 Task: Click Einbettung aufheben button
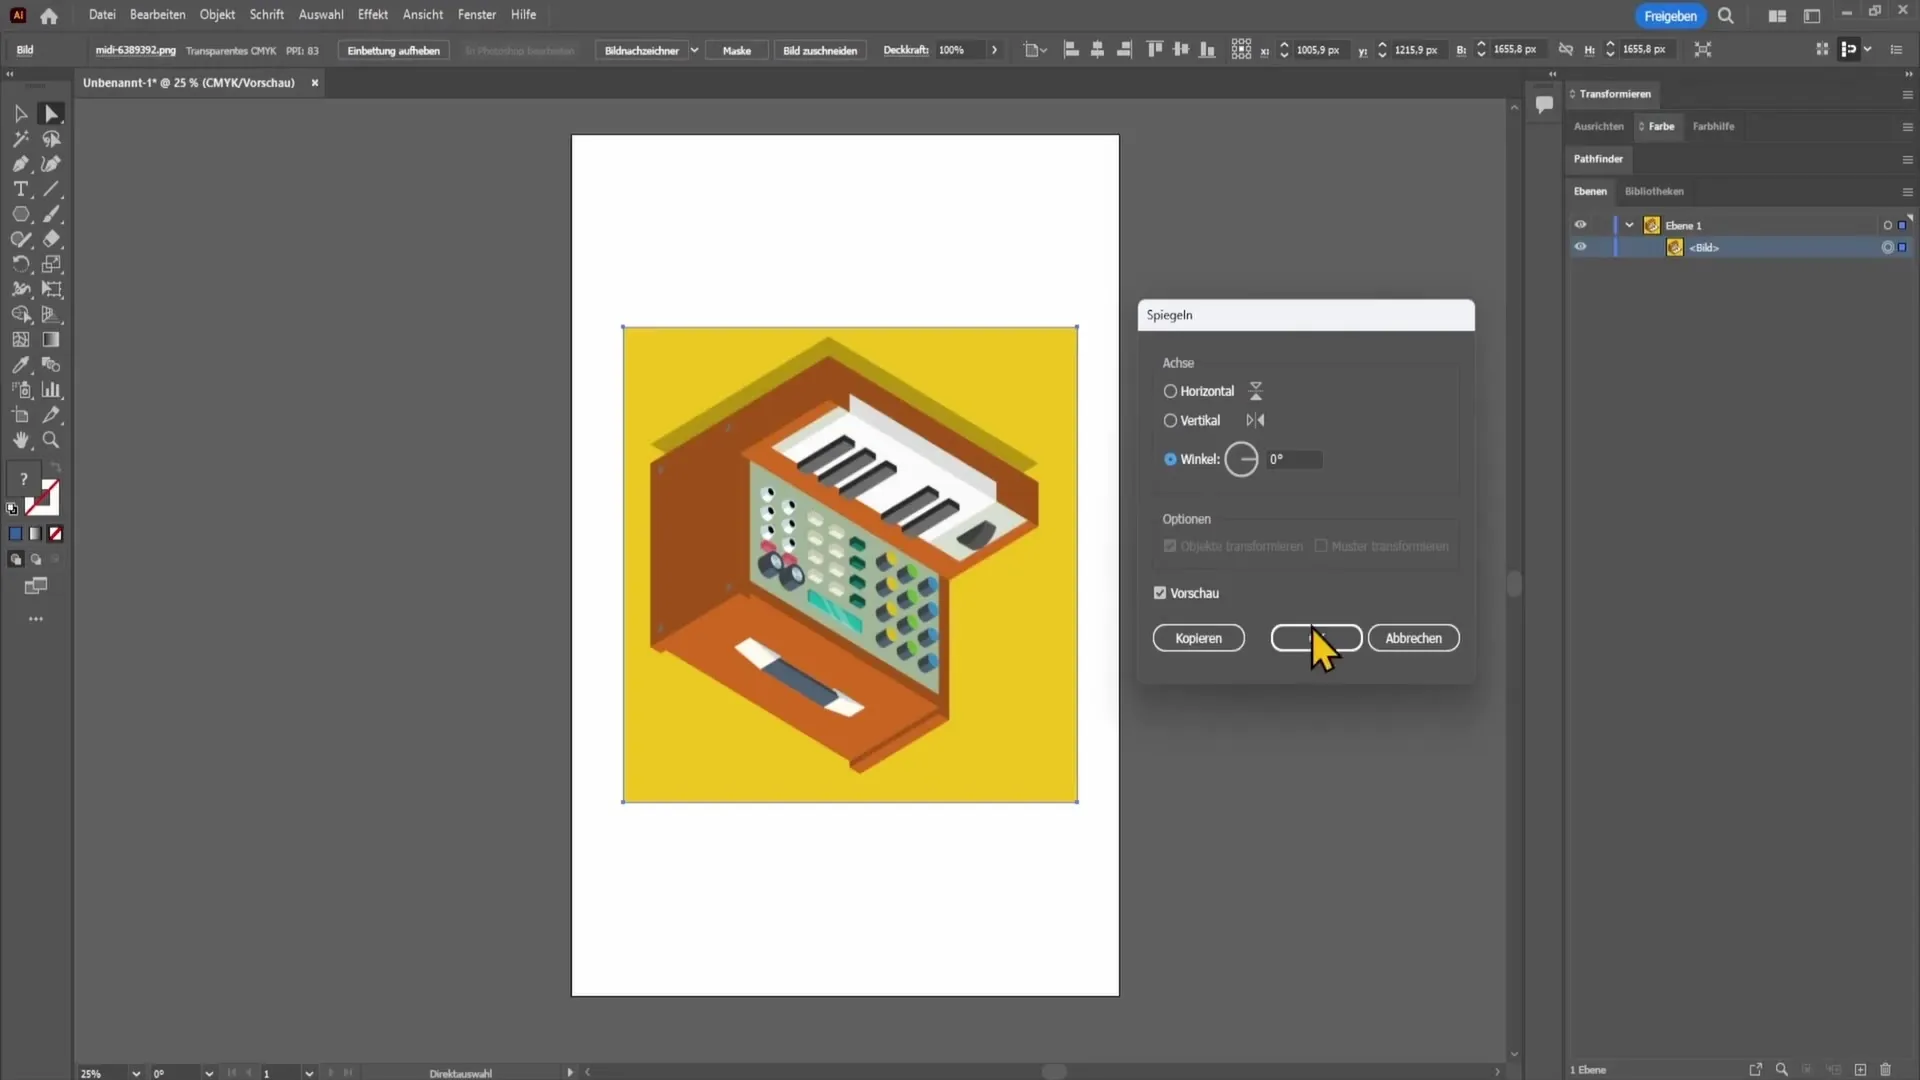pos(393,50)
